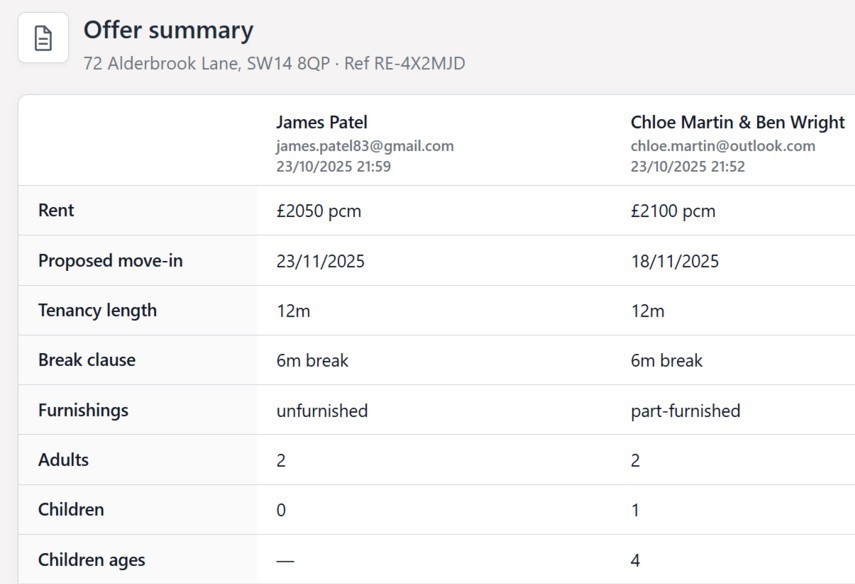Click the 23/11/2025 move-in date cell

pos(320,261)
